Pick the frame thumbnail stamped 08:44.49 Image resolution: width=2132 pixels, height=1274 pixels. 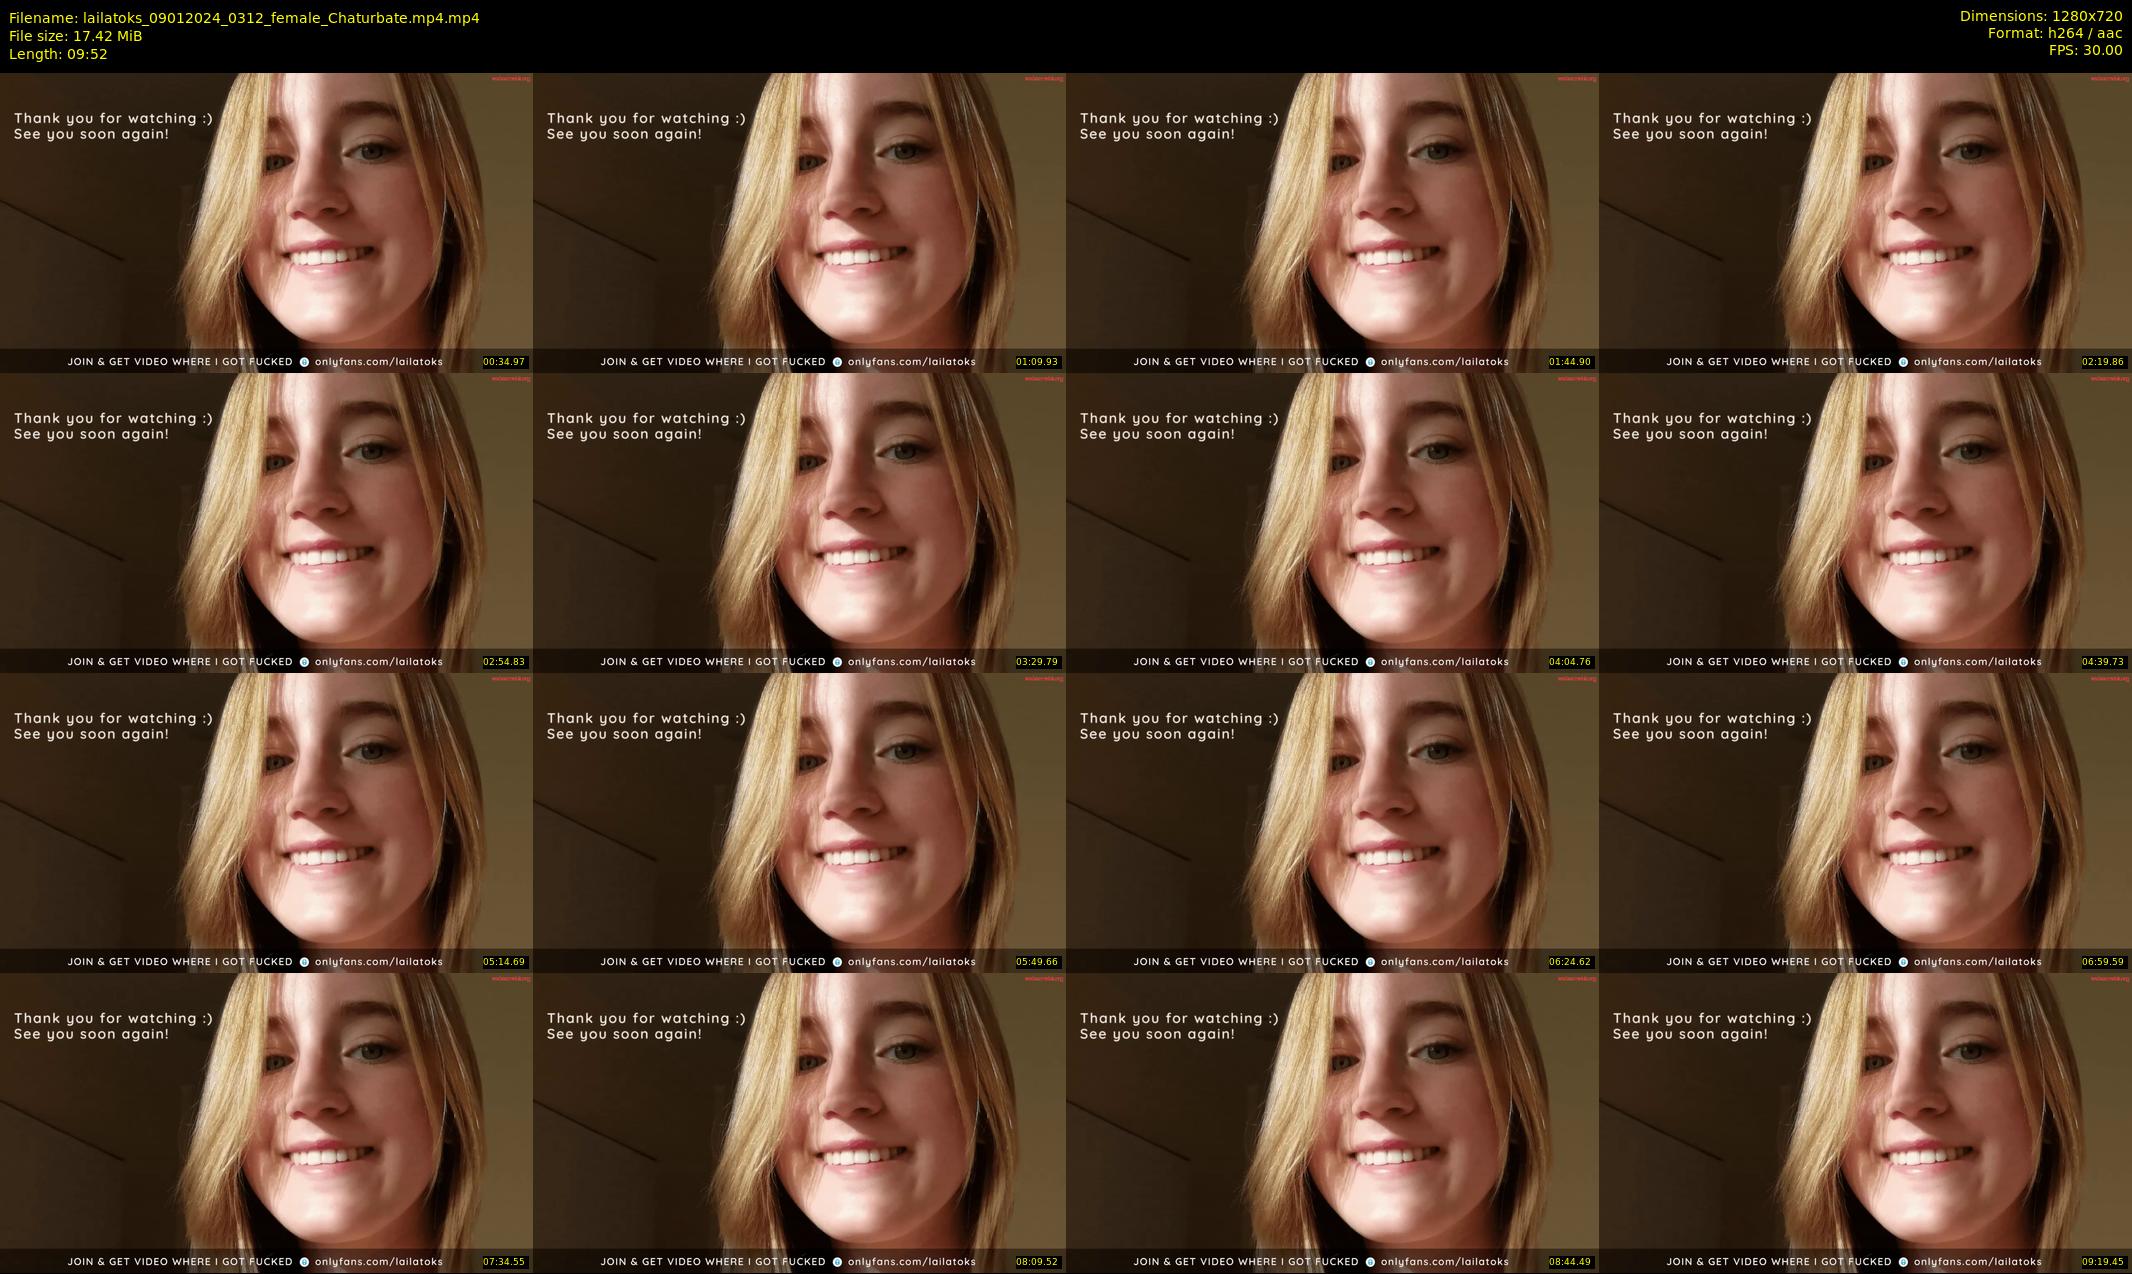pyautogui.click(x=1332, y=1122)
